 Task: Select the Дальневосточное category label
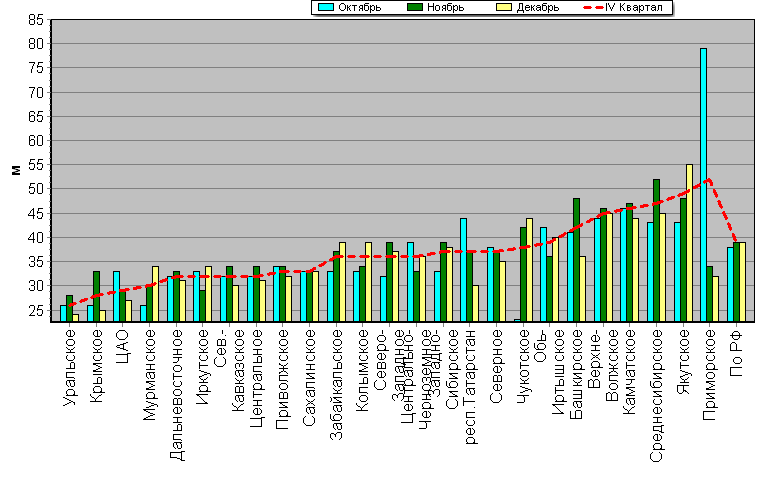[x=176, y=395]
